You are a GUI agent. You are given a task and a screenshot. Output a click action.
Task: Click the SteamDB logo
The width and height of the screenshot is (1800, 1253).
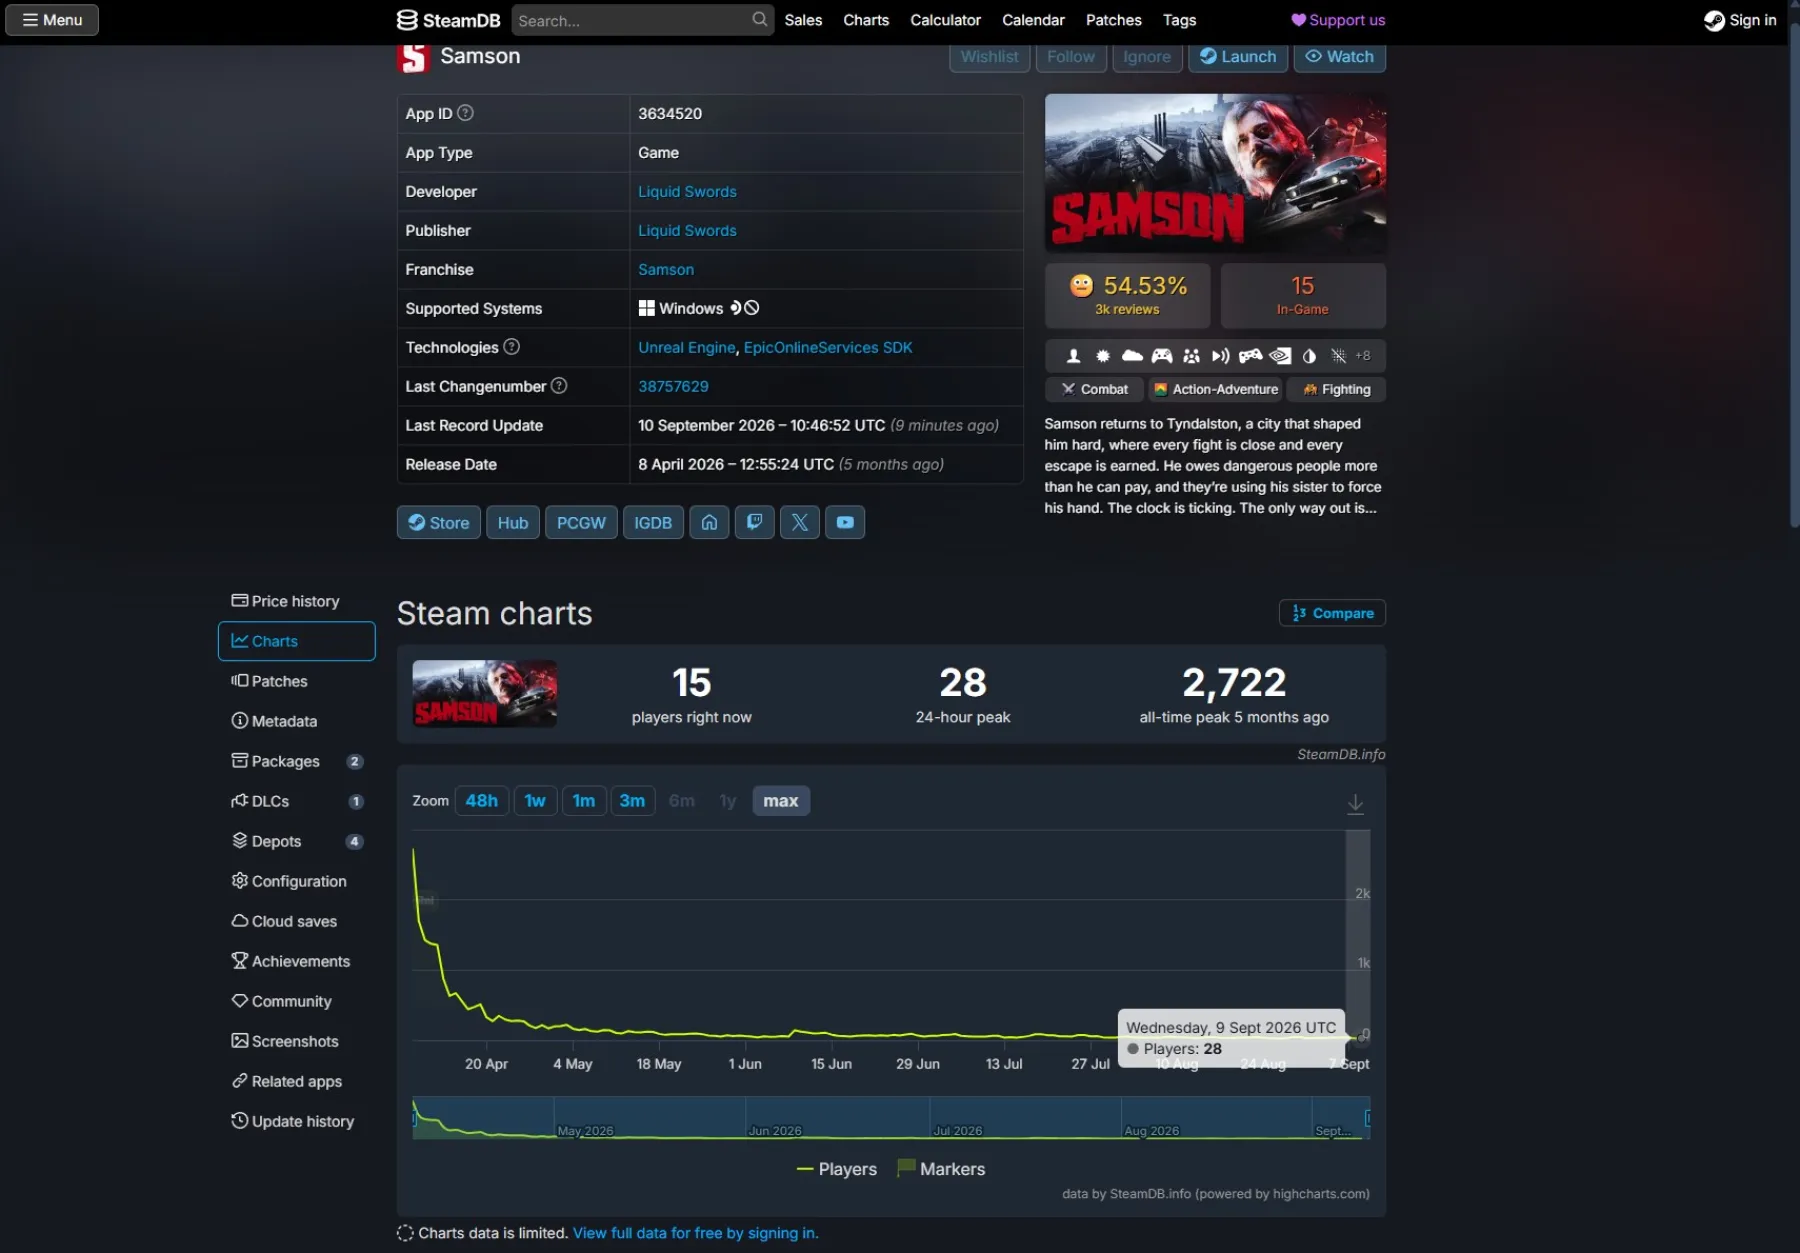point(448,20)
